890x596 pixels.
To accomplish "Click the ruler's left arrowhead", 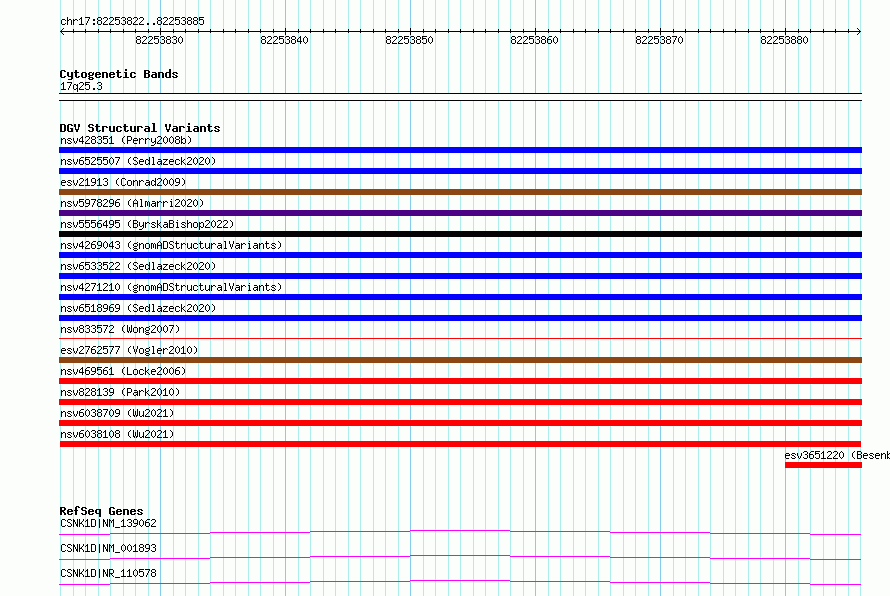I will pos(62,31).
